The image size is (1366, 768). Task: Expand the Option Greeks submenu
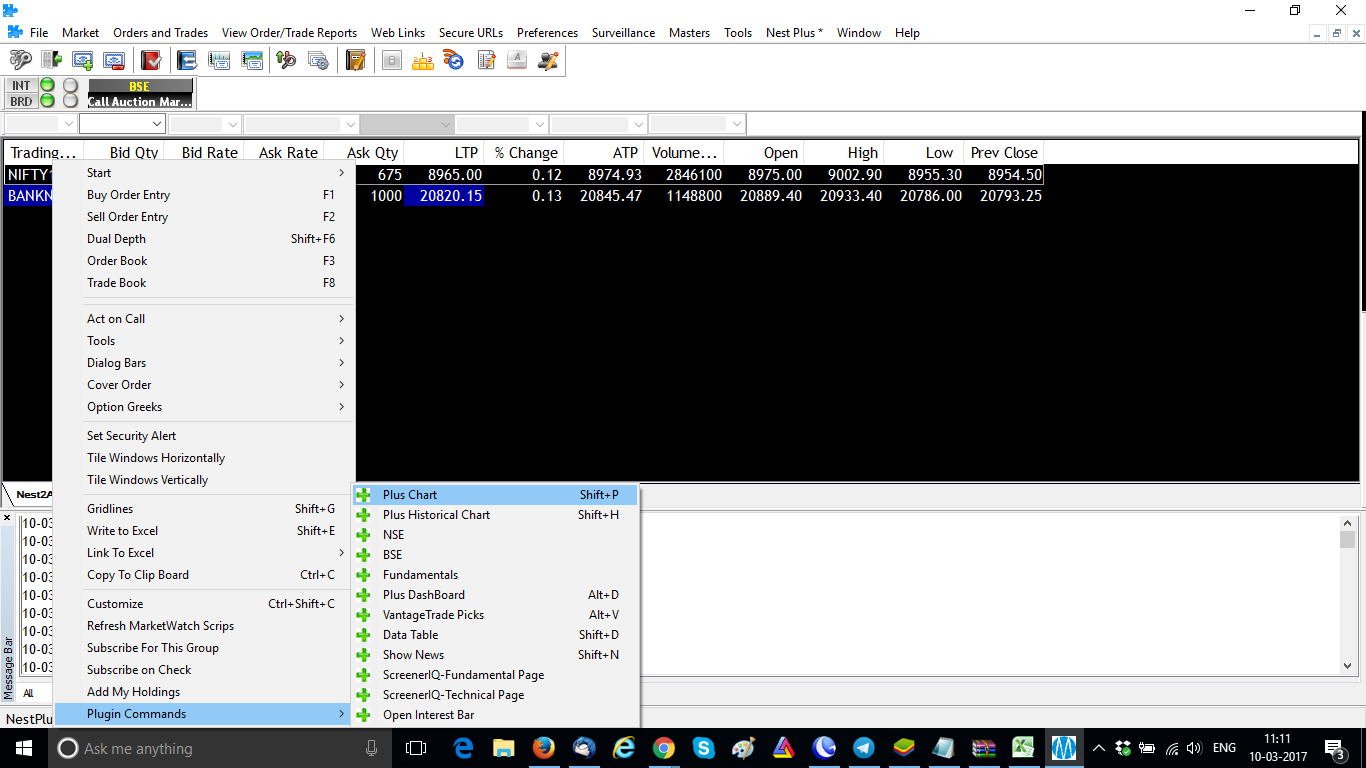[x=204, y=407]
